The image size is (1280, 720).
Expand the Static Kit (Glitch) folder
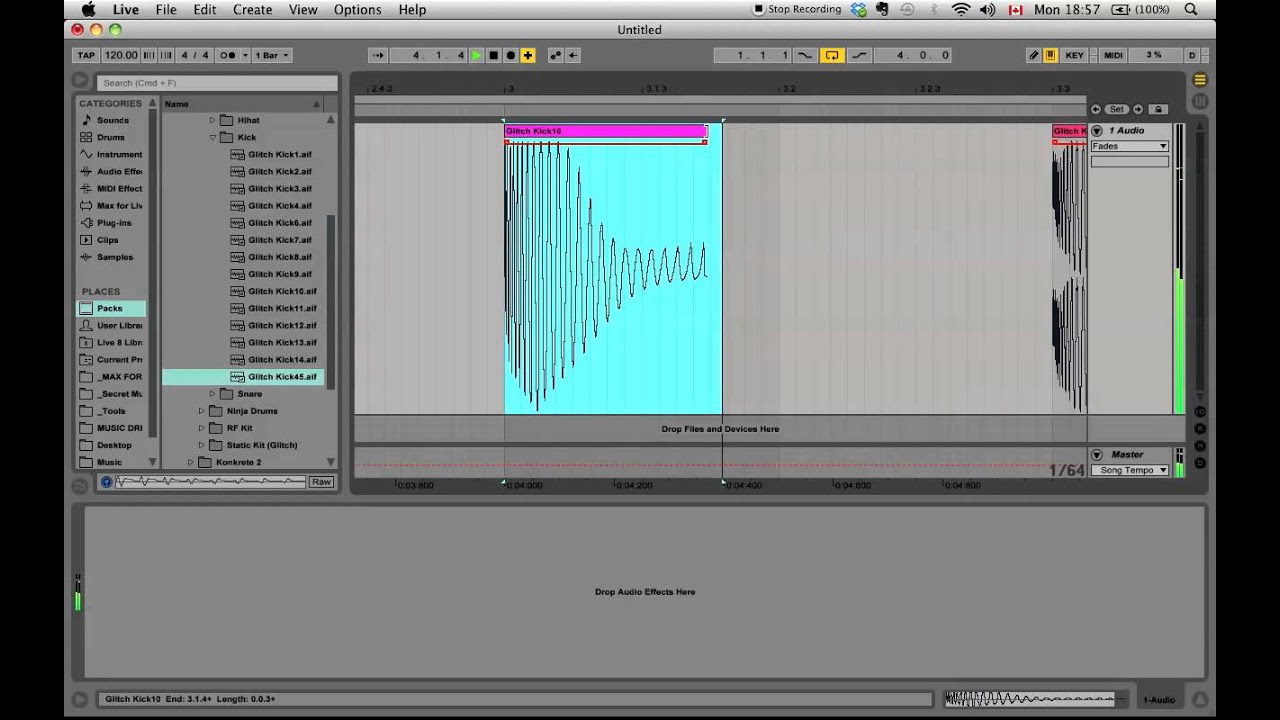(201, 445)
